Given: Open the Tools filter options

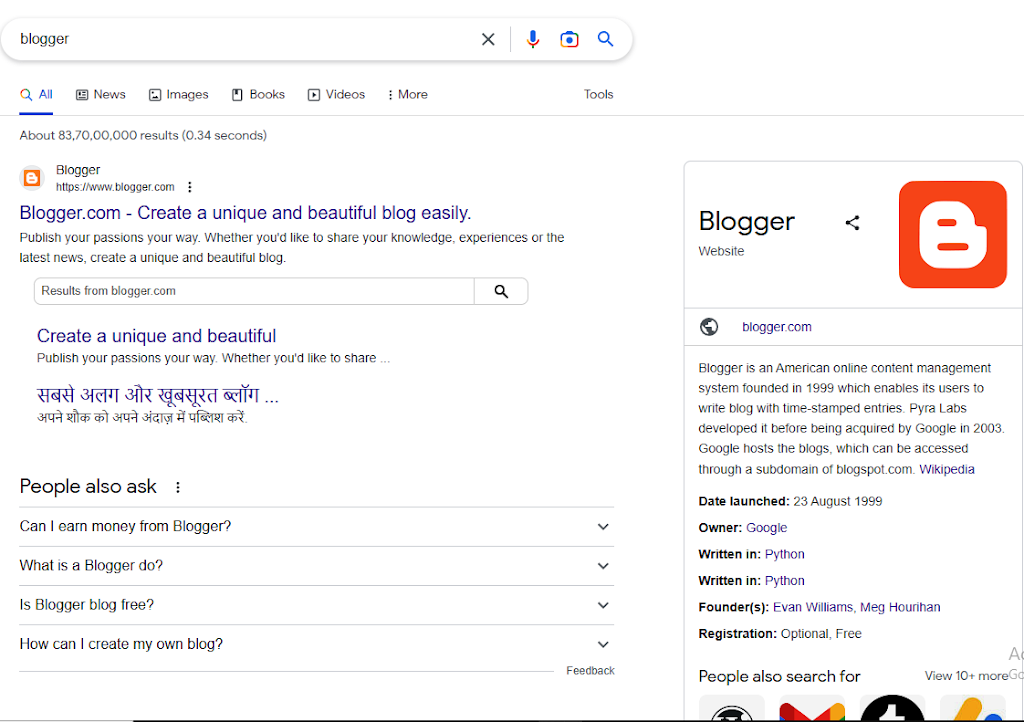Looking at the screenshot, I should coord(598,95).
